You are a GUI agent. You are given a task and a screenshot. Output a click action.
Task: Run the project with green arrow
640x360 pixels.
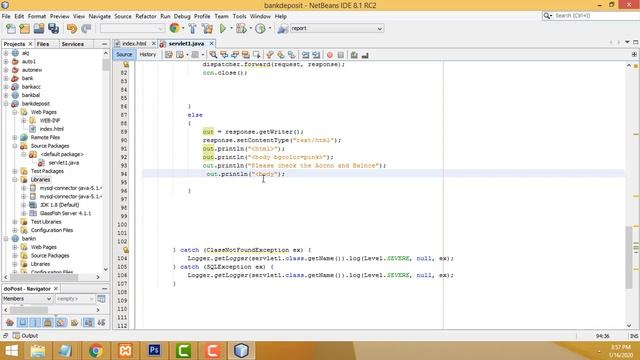pos(223,29)
